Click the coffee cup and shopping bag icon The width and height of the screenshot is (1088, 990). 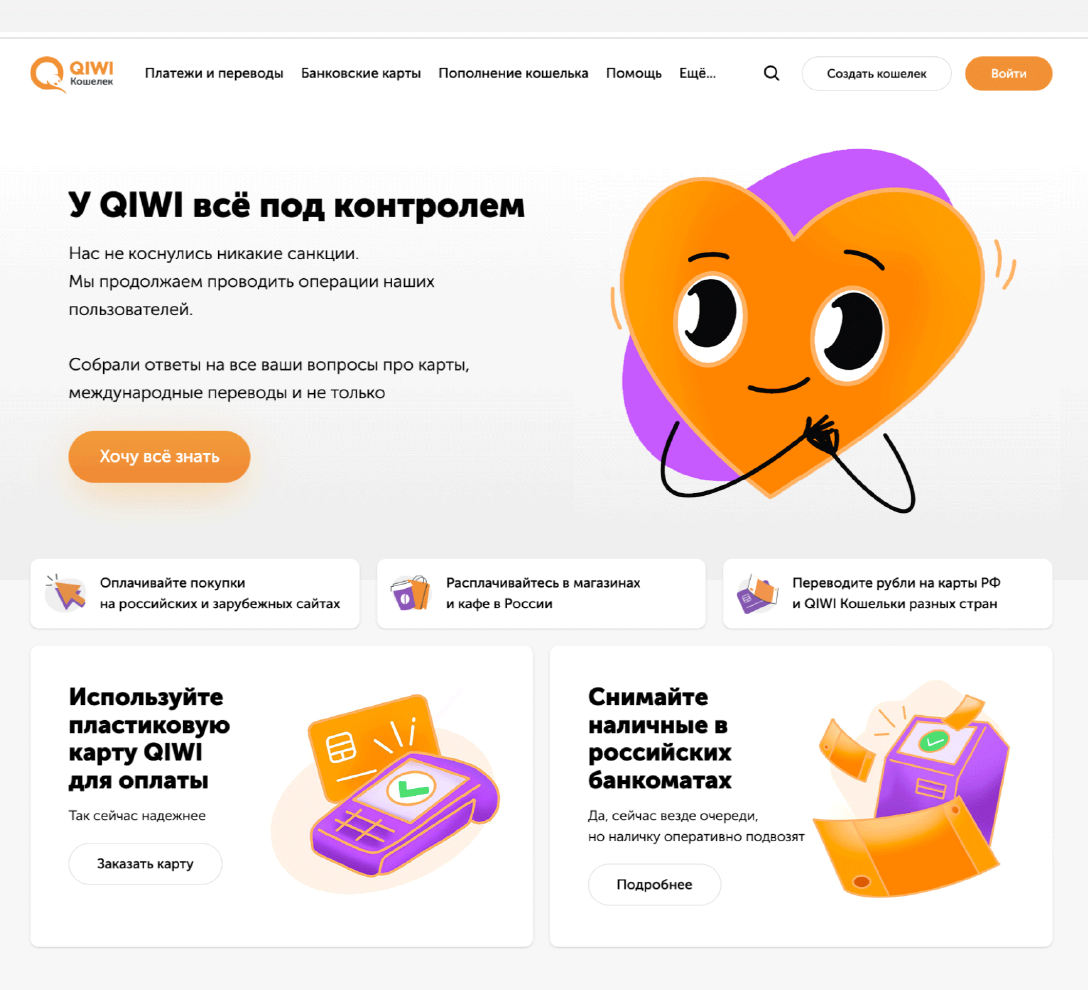[411, 593]
